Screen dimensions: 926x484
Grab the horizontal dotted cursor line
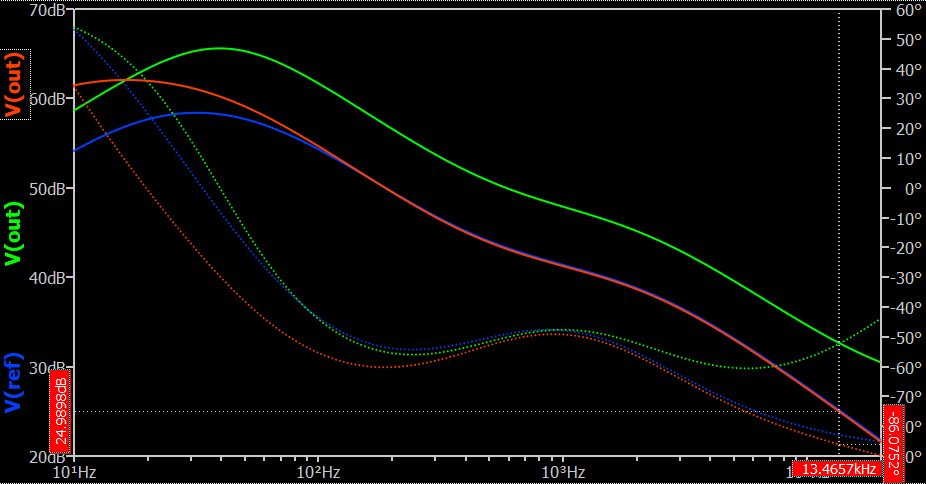[x=455, y=411]
